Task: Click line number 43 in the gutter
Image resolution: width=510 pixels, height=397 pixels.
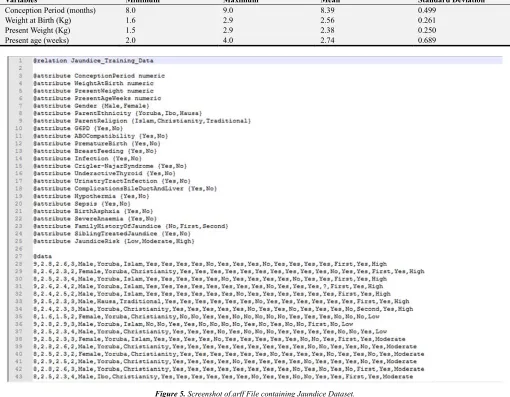Action: 19,377
